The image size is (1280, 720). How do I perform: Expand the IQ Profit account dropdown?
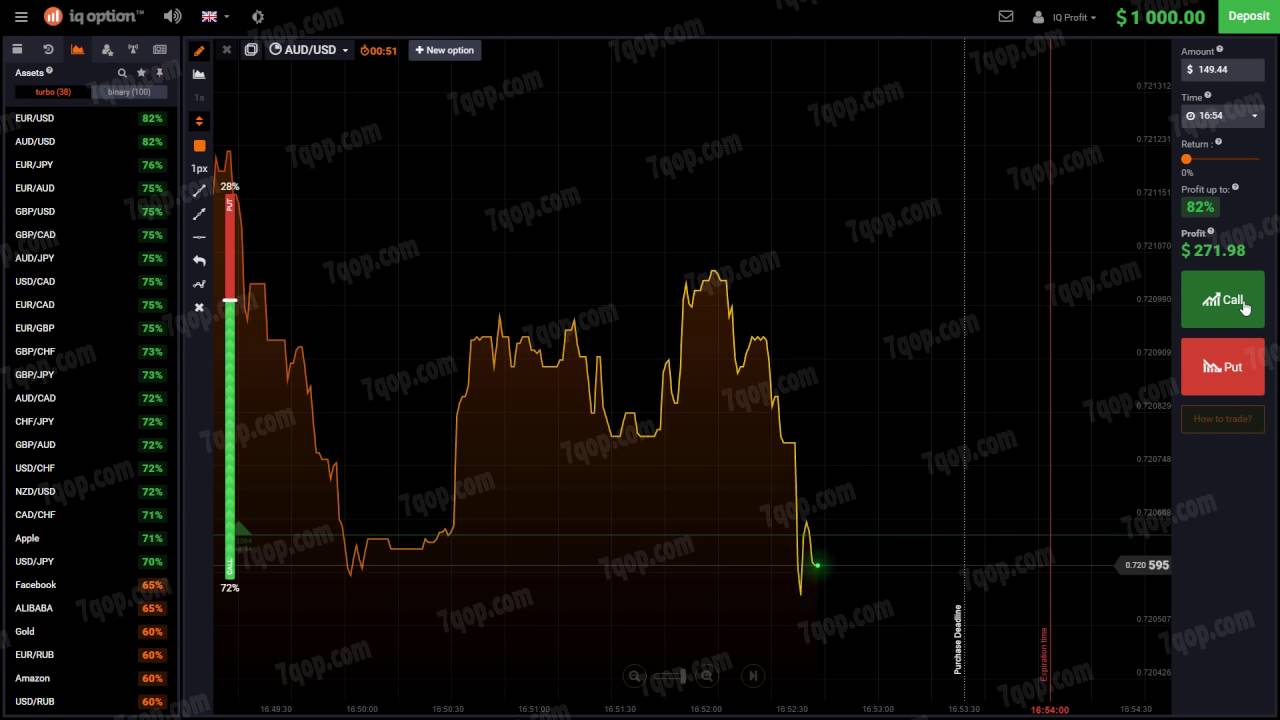tap(1066, 17)
